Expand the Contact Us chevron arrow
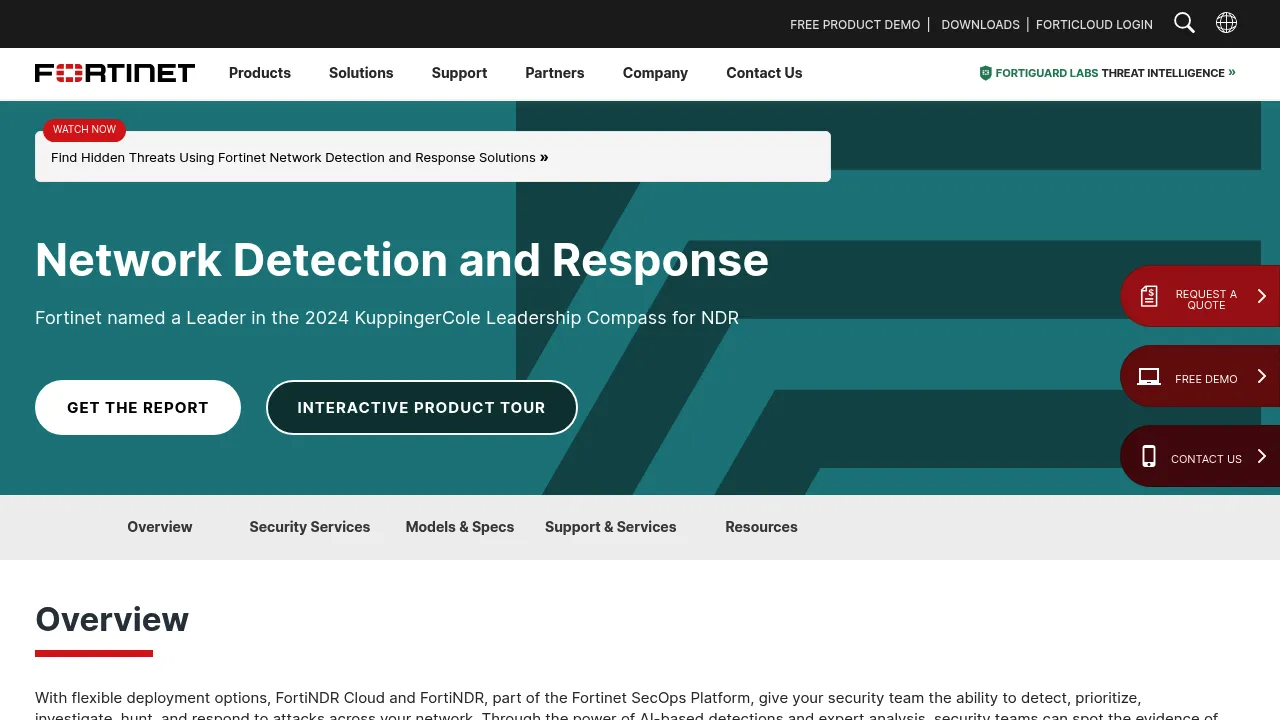The width and height of the screenshot is (1280, 720). [1262, 456]
